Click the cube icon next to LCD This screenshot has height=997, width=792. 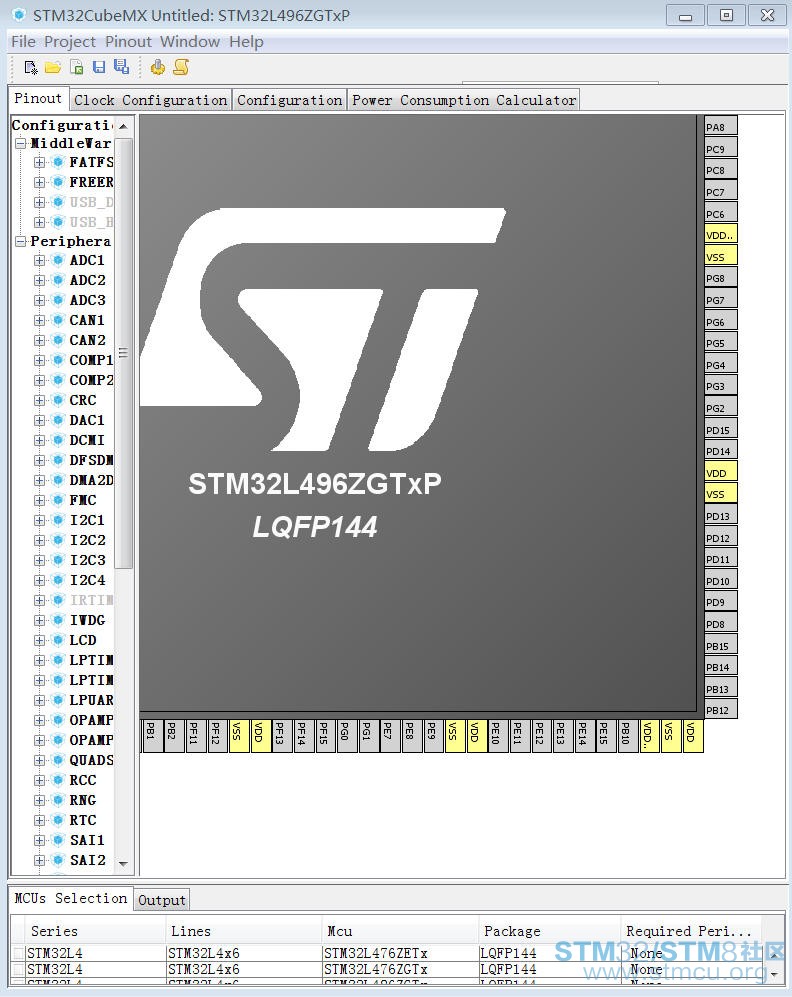[58, 640]
